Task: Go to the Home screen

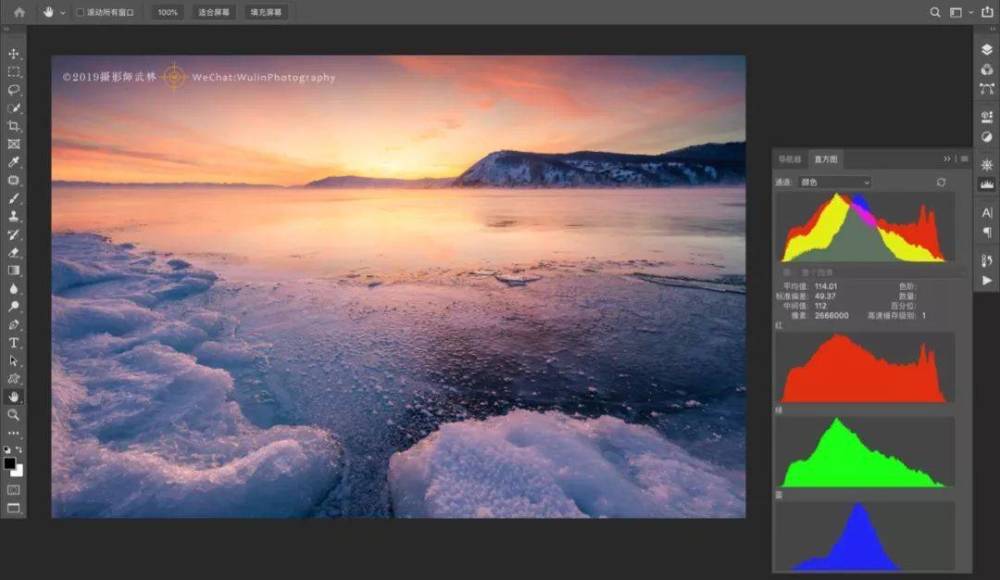Action: point(20,12)
